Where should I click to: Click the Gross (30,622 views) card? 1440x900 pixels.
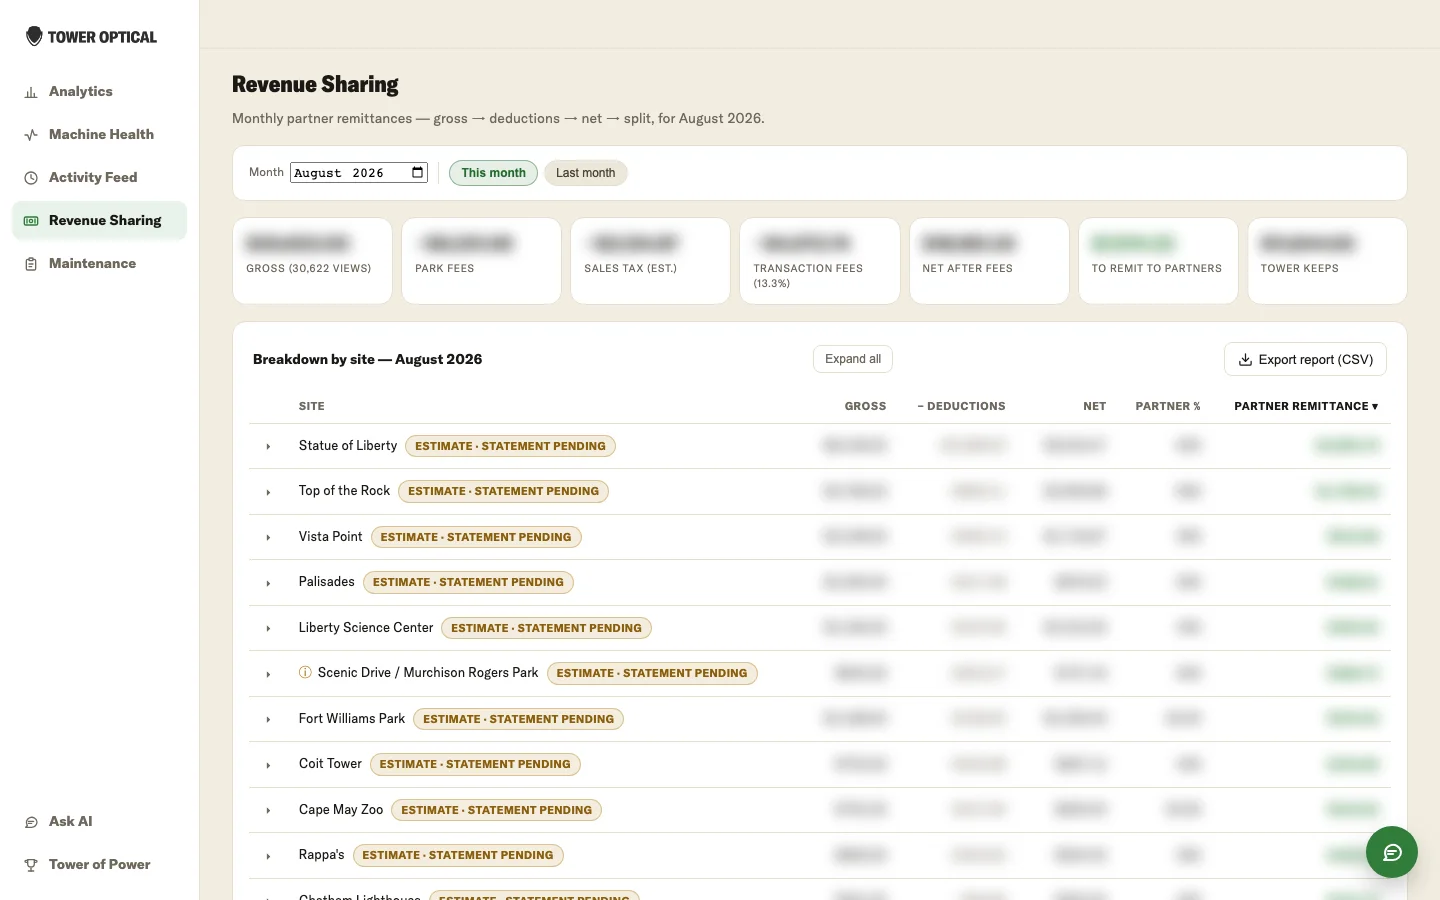[x=312, y=261]
